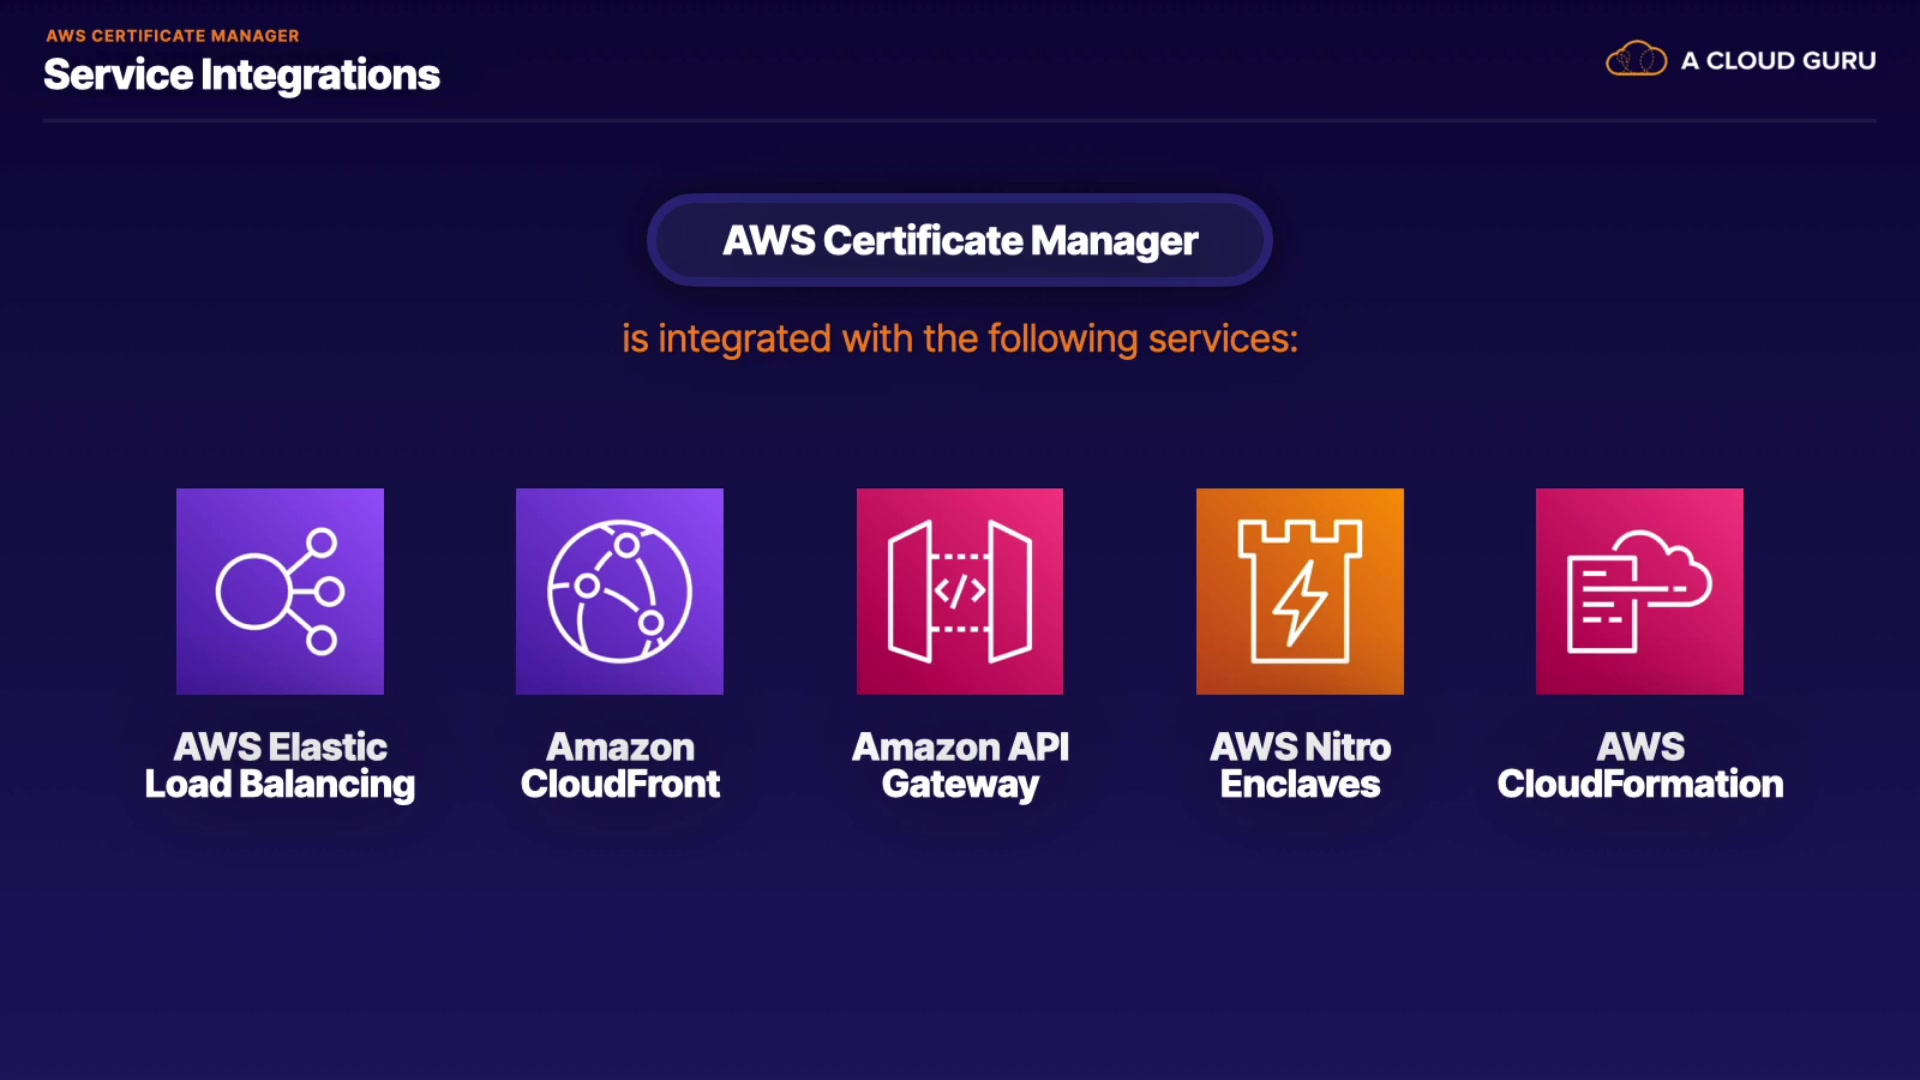This screenshot has height=1080, width=1920.
Task: Click the A Cloud Guru cloud logo
Action: click(x=1636, y=60)
